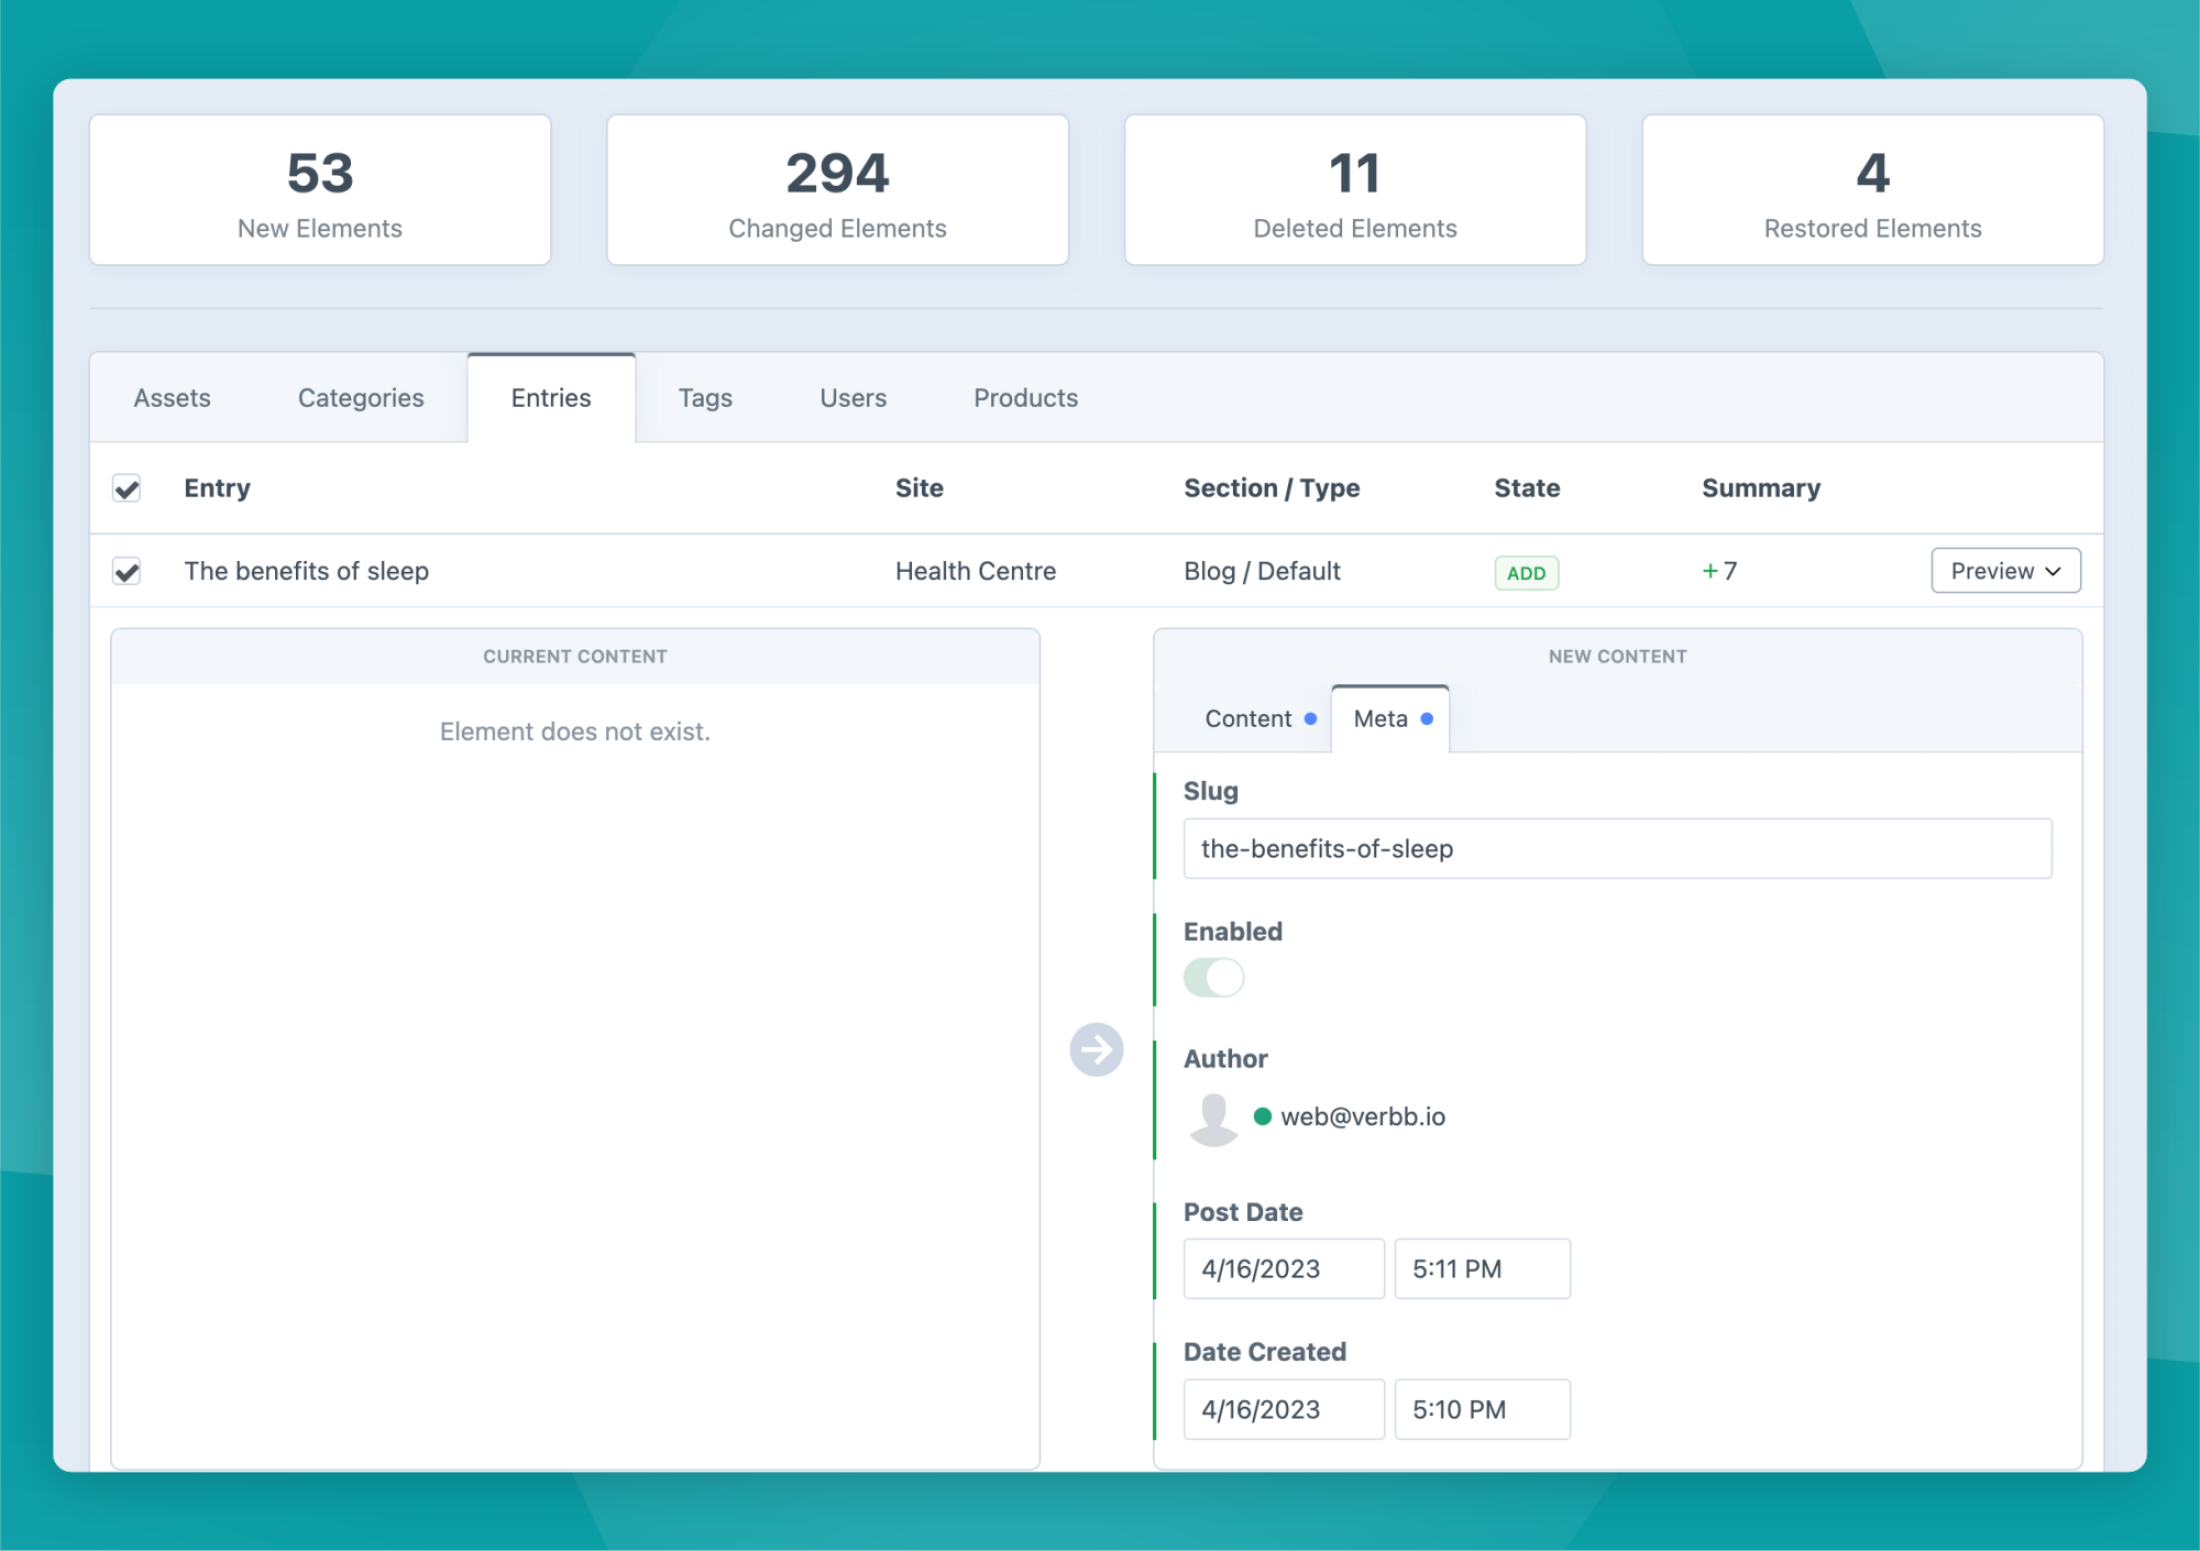Click the author avatar silhouette icon
2200x1551 pixels.
tap(1213, 1118)
